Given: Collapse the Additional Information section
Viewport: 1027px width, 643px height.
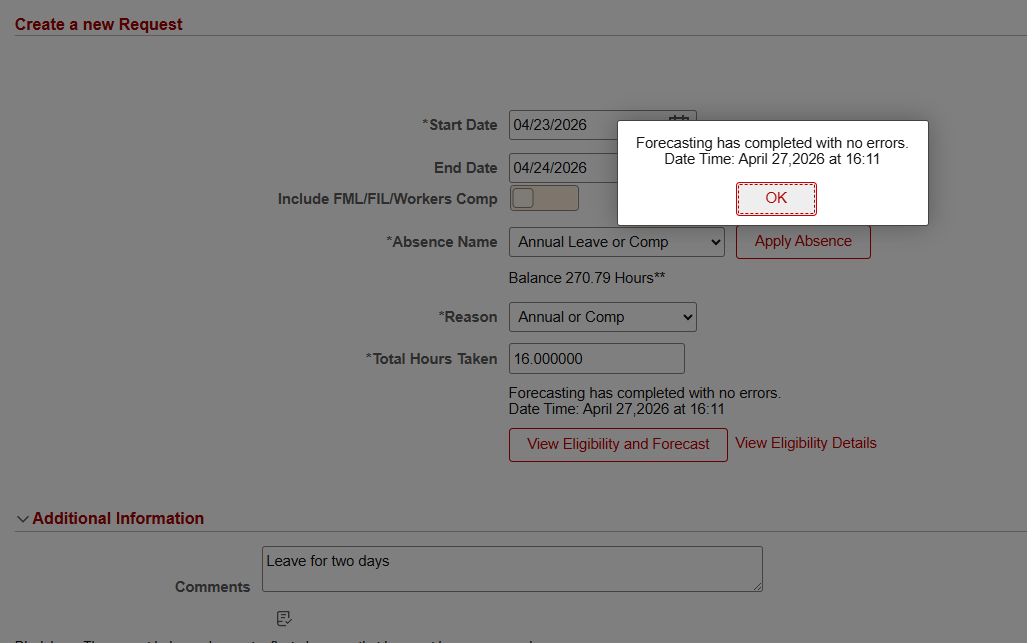Looking at the screenshot, I should [22, 519].
